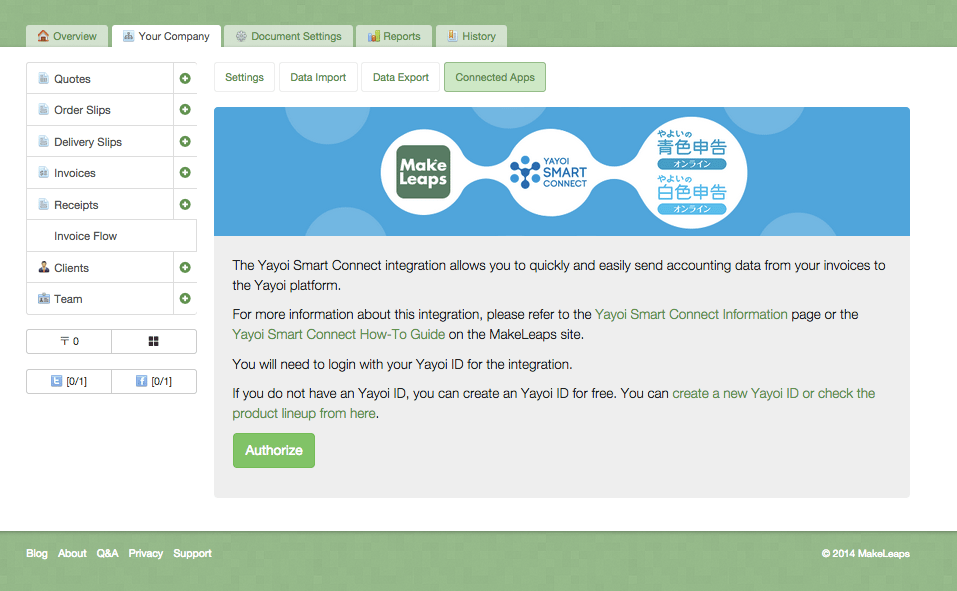Add a new delivery slip with plus icon
Image resolution: width=957 pixels, height=591 pixels.
tap(185, 141)
